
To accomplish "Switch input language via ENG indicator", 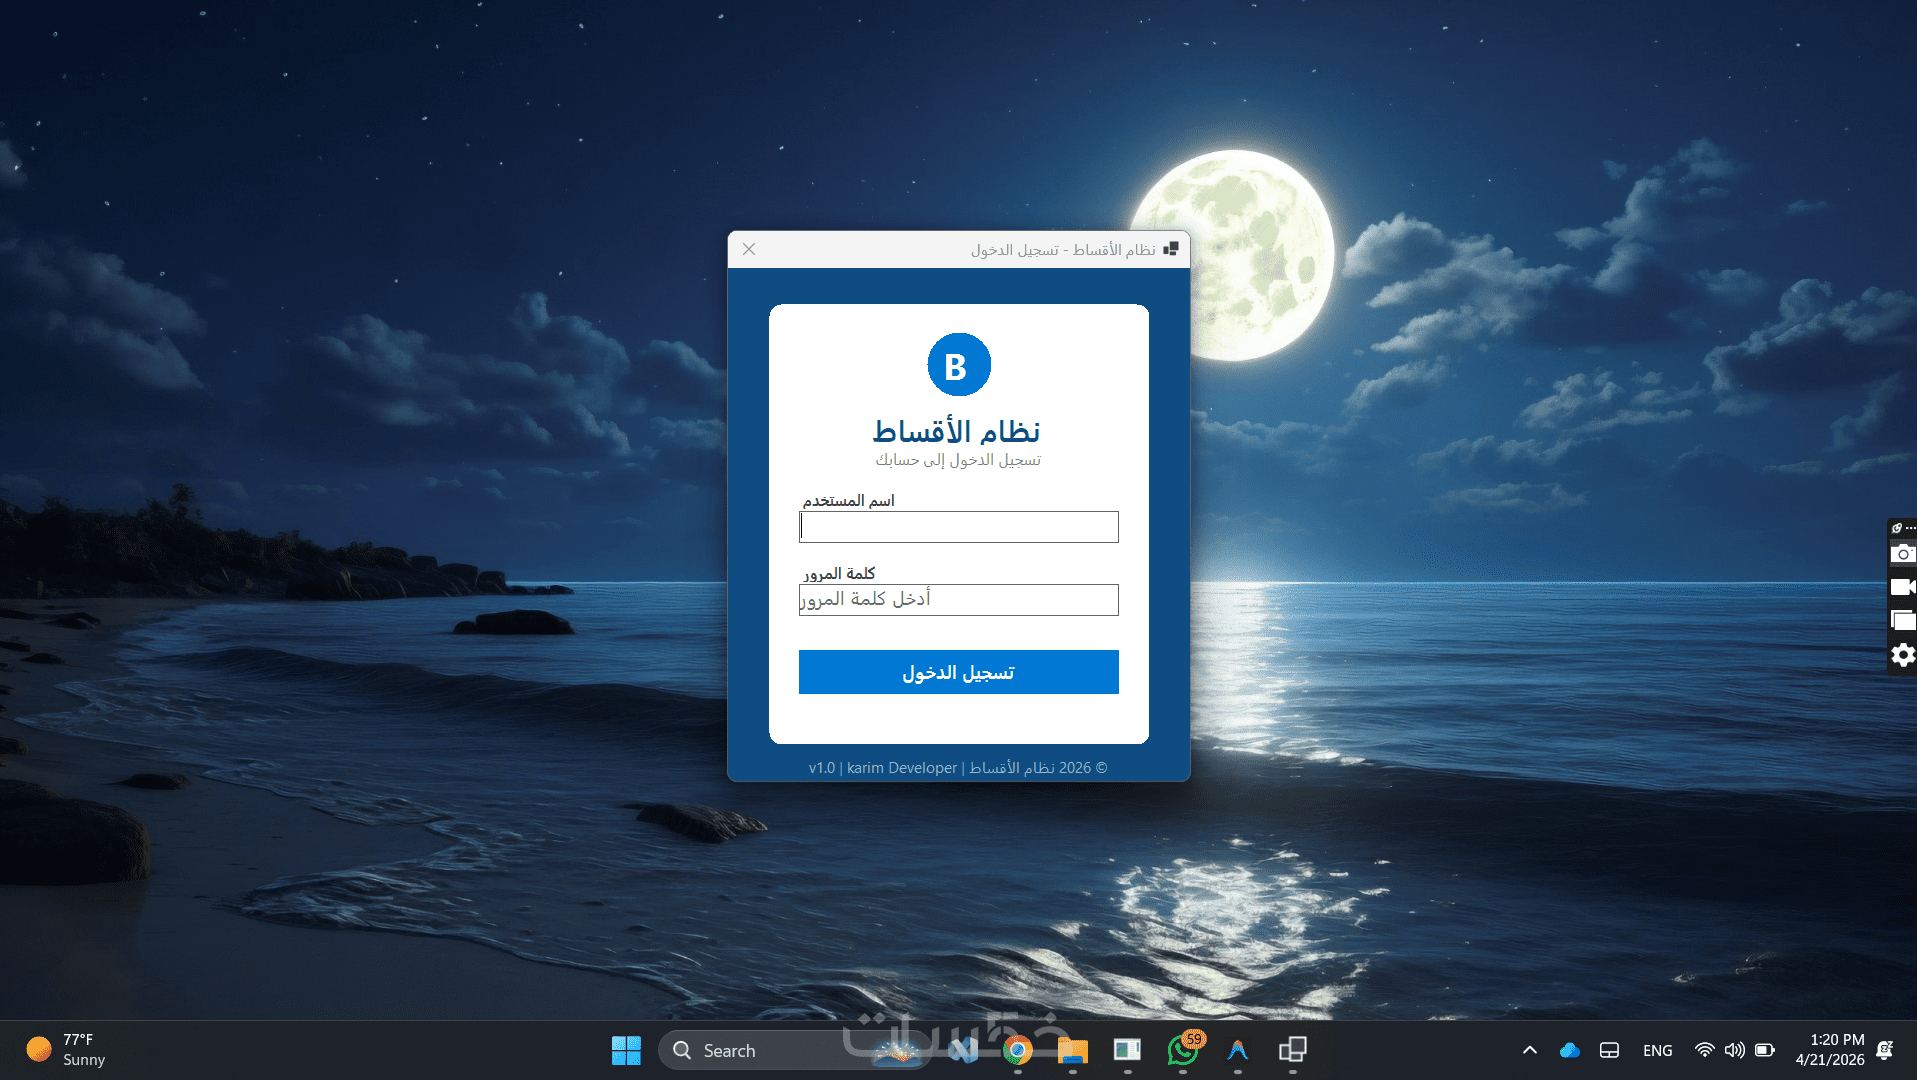I will click(x=1658, y=1050).
